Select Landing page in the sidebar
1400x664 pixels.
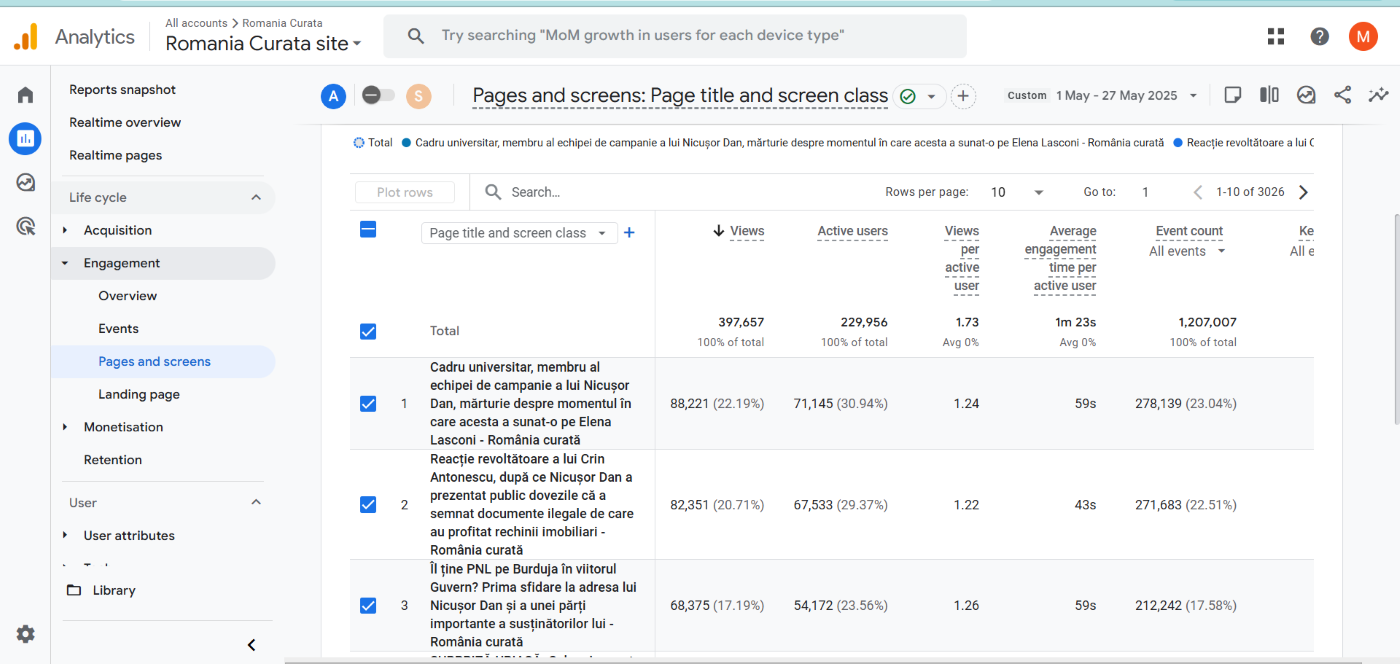point(139,394)
